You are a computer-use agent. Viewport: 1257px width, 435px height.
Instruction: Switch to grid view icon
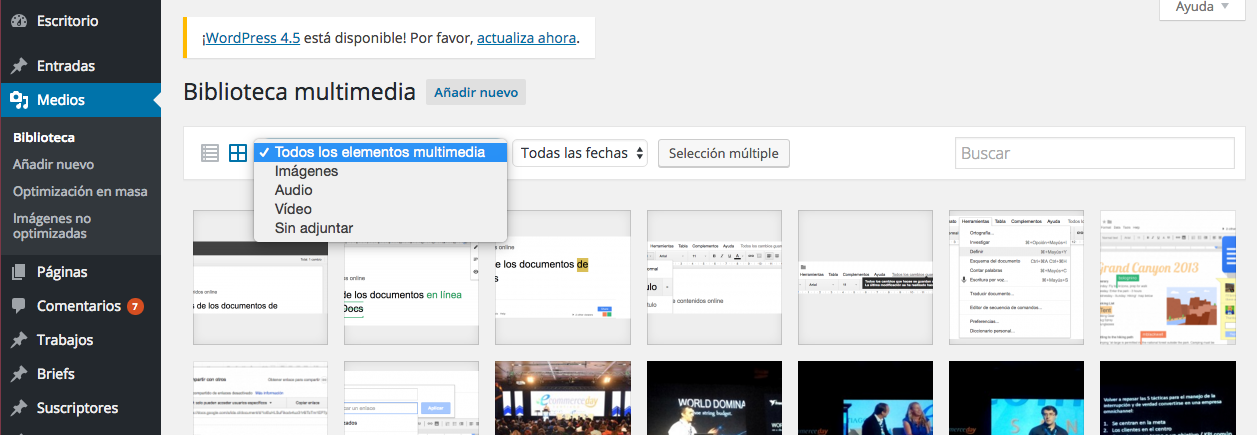click(238, 153)
